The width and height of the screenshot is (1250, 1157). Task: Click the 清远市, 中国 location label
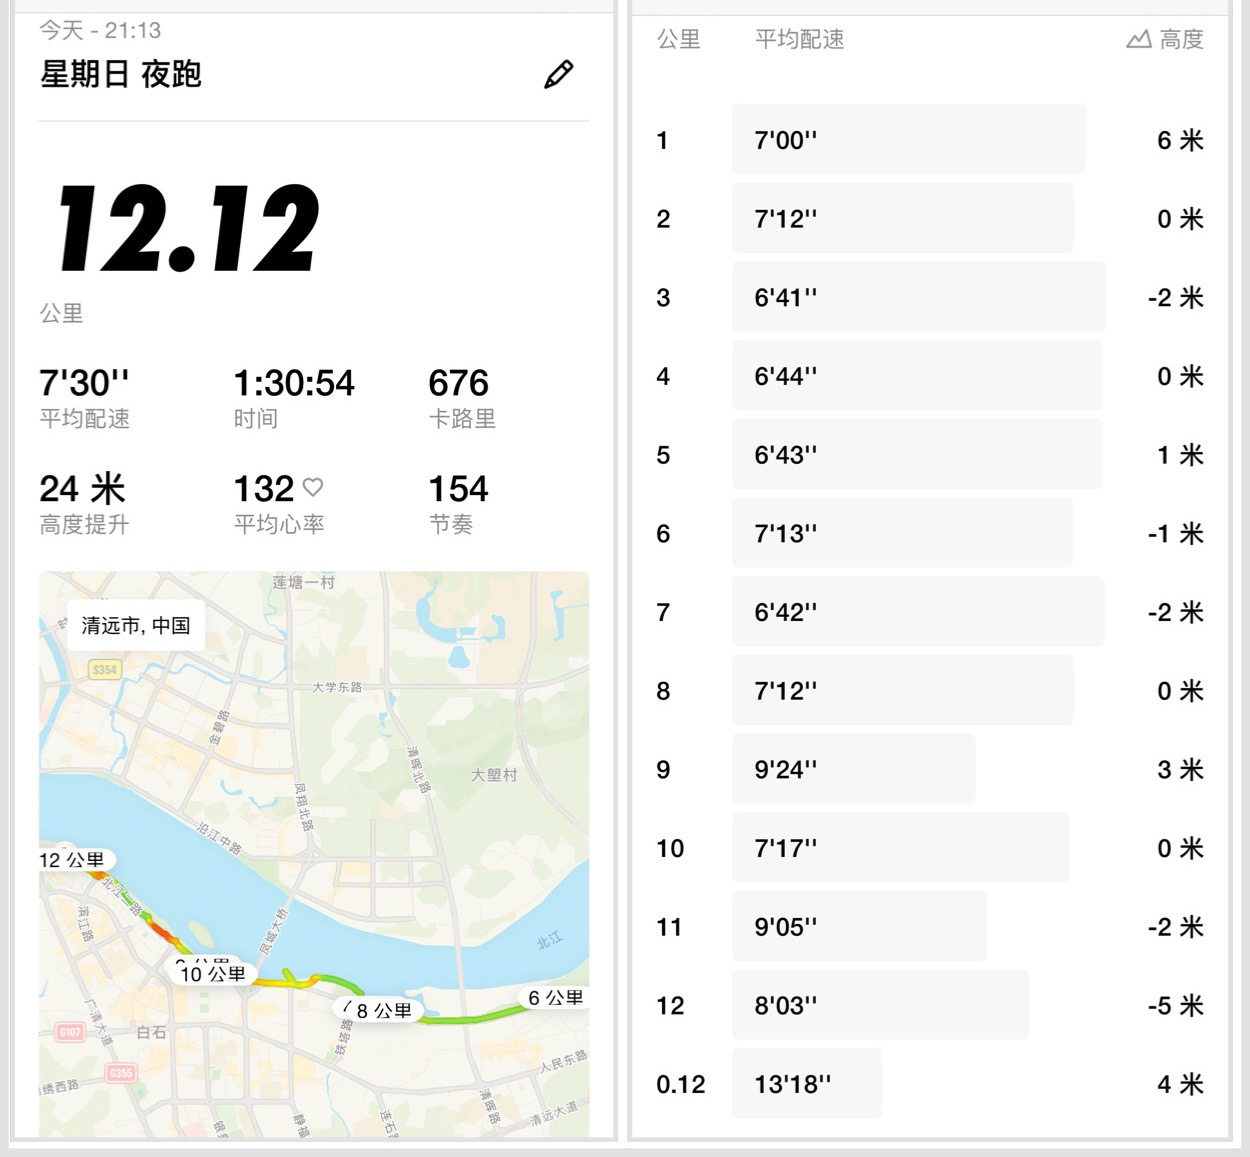pos(136,626)
